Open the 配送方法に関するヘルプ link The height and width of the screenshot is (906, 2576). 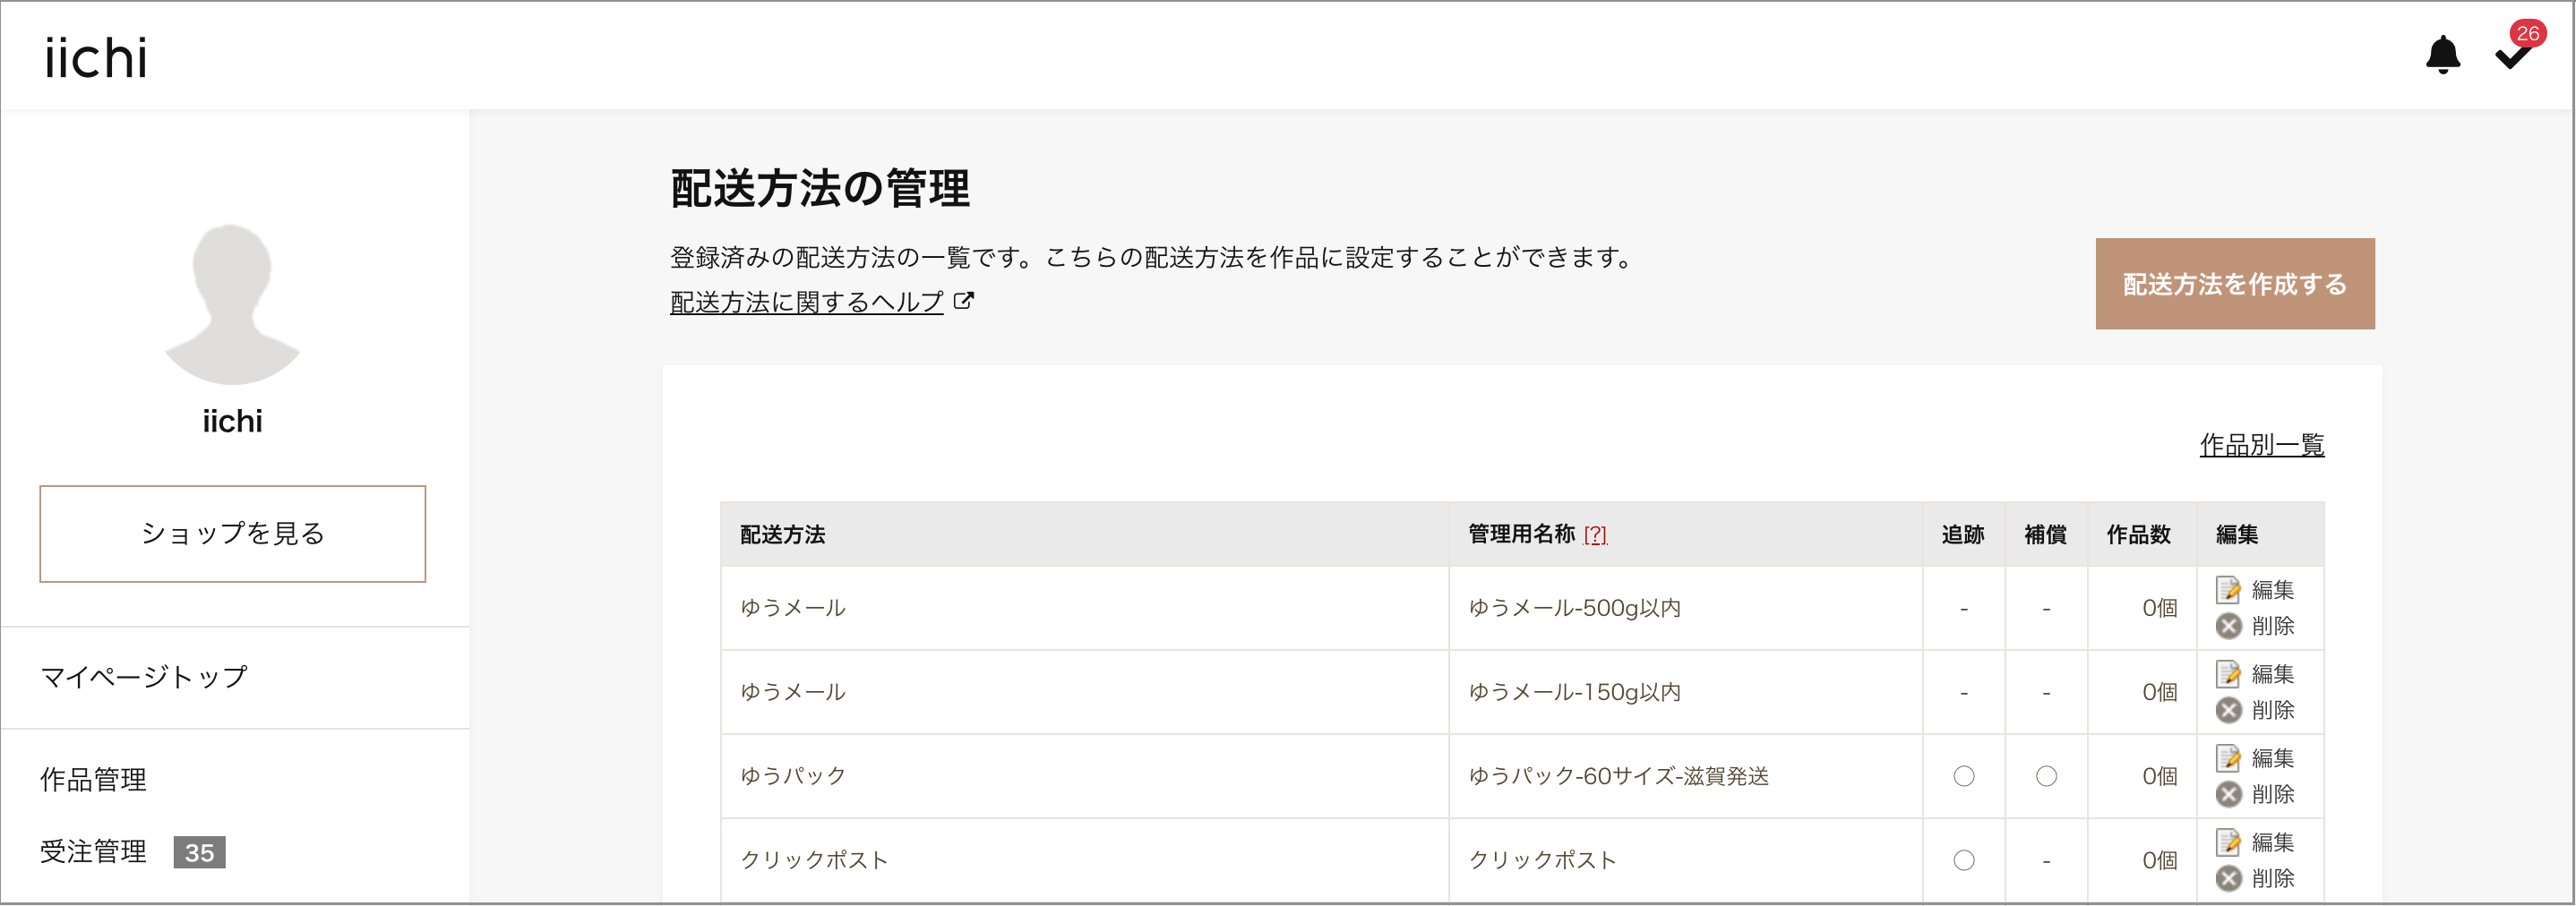coord(805,300)
